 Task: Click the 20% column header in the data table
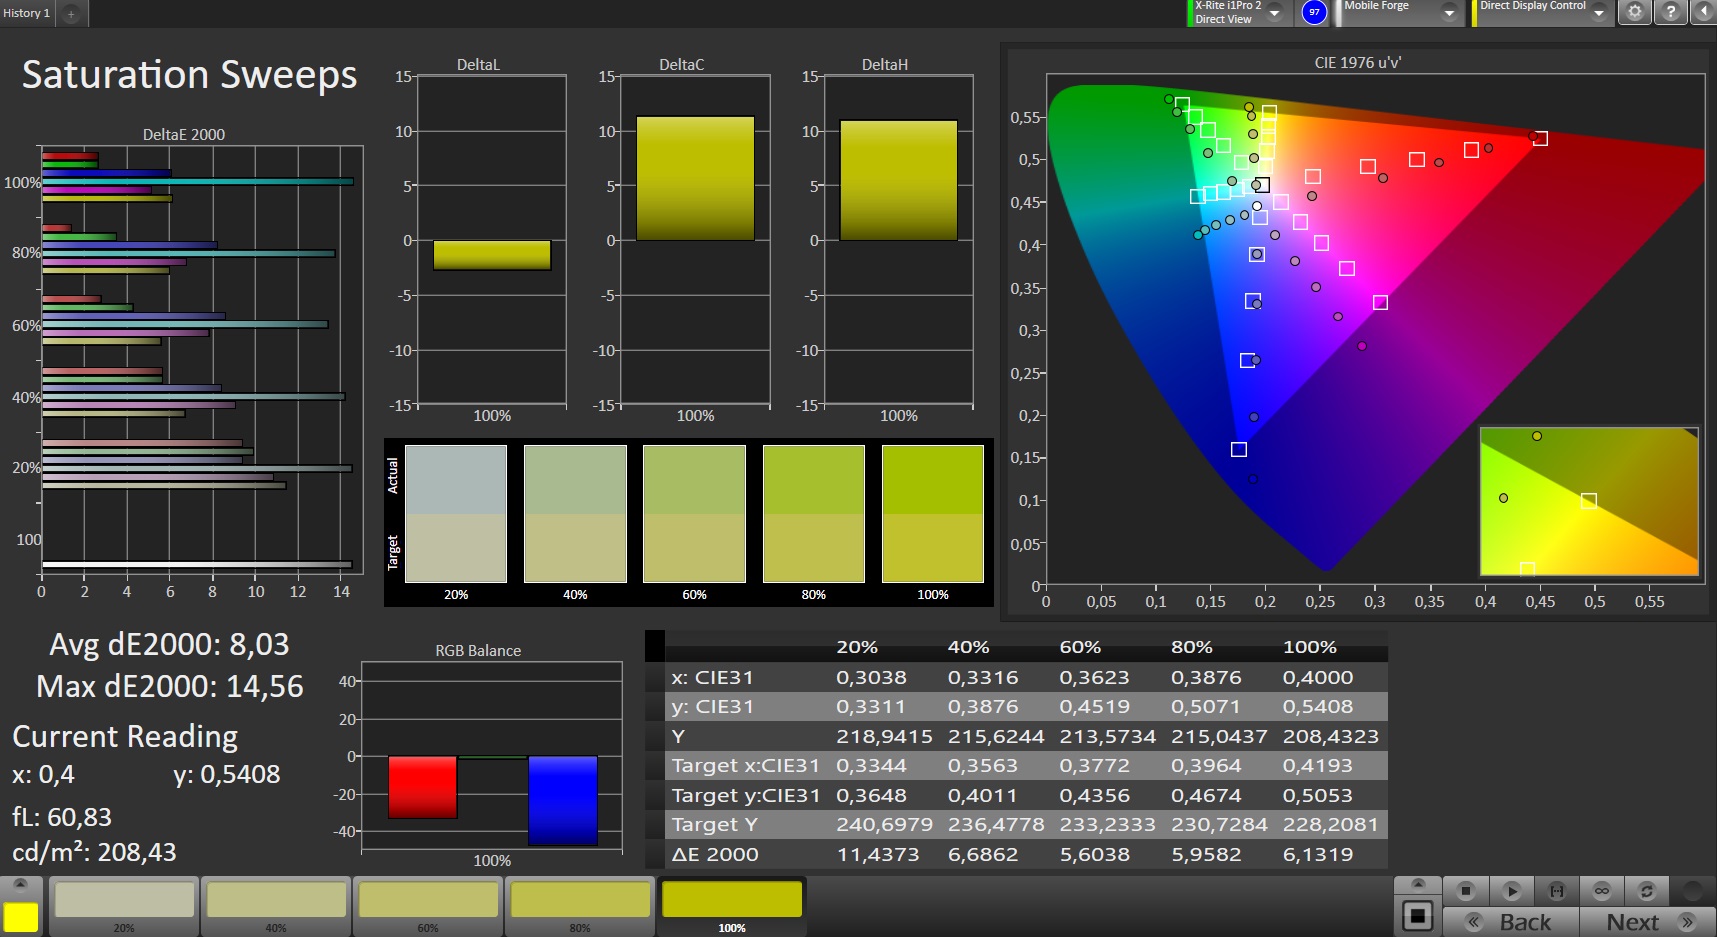(857, 647)
